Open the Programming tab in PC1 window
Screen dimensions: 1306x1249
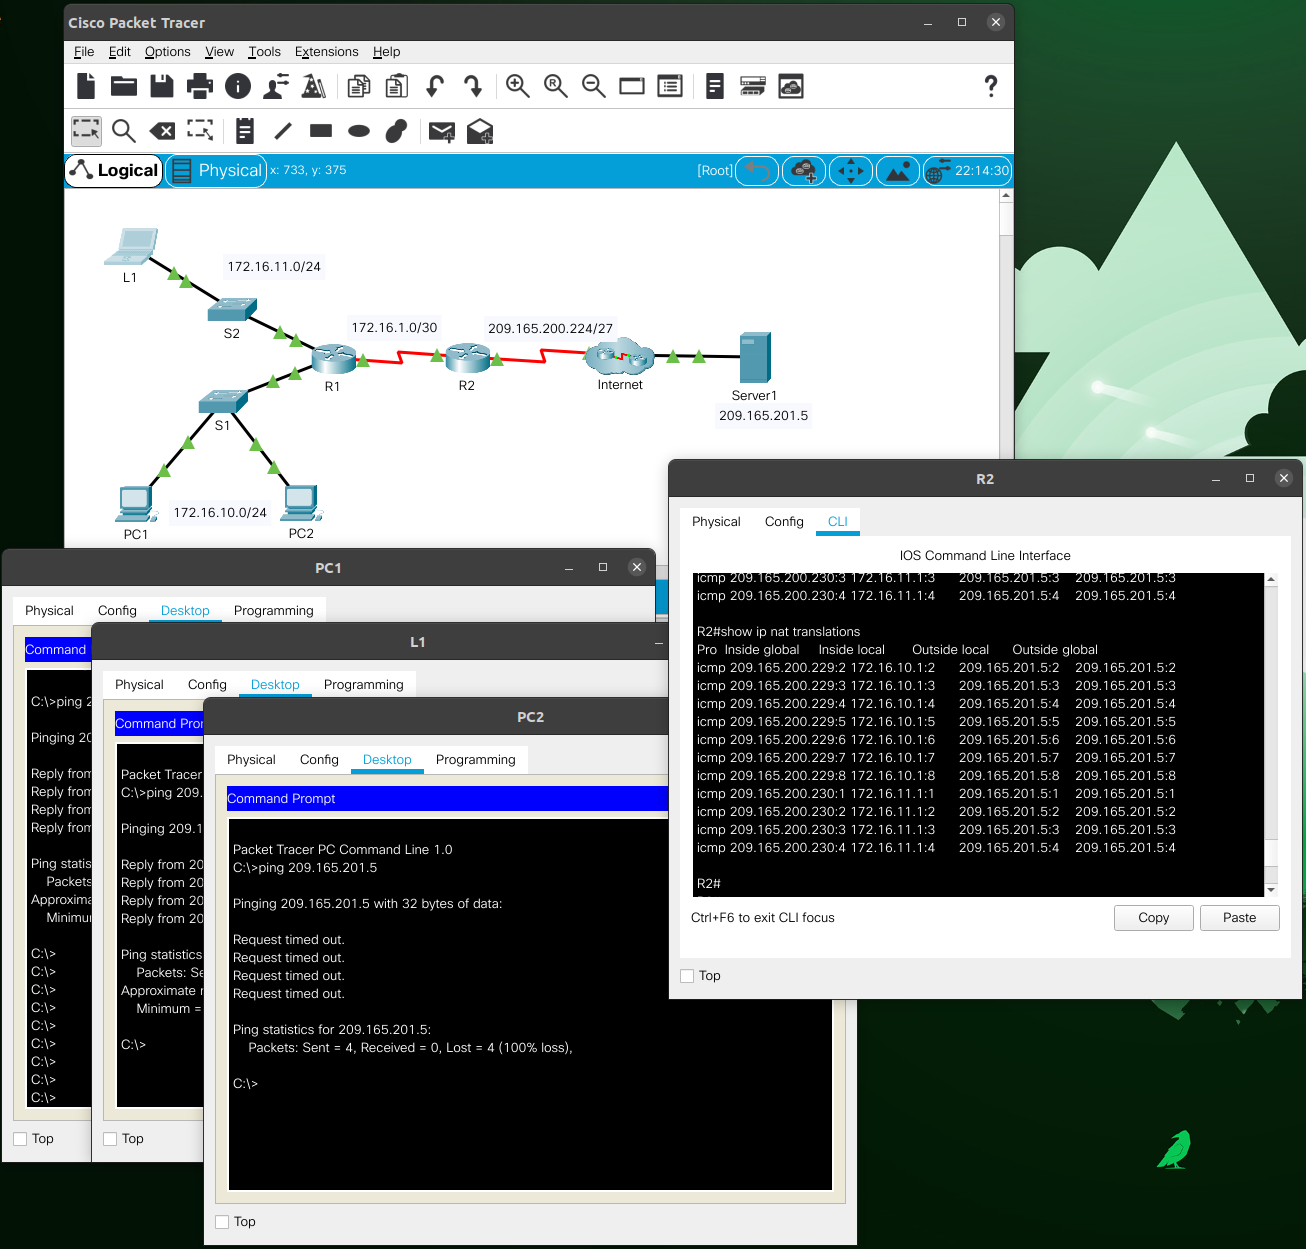pos(274,611)
